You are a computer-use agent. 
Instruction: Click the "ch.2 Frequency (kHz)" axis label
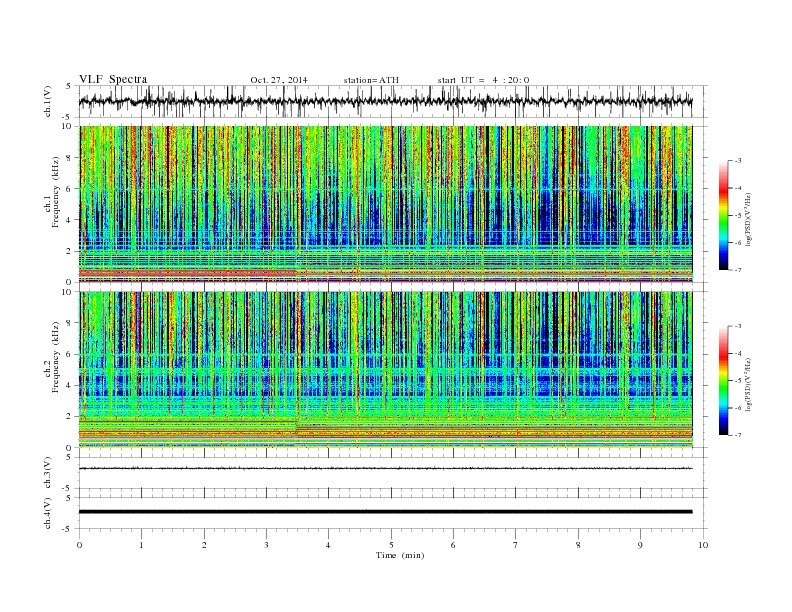(52, 358)
